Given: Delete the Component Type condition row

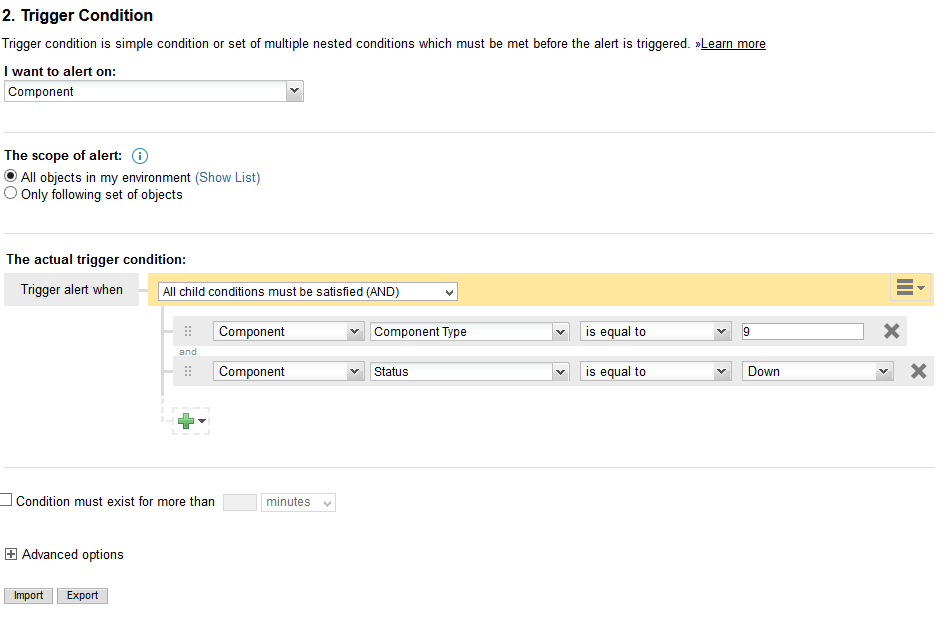Looking at the screenshot, I should click(x=891, y=331).
